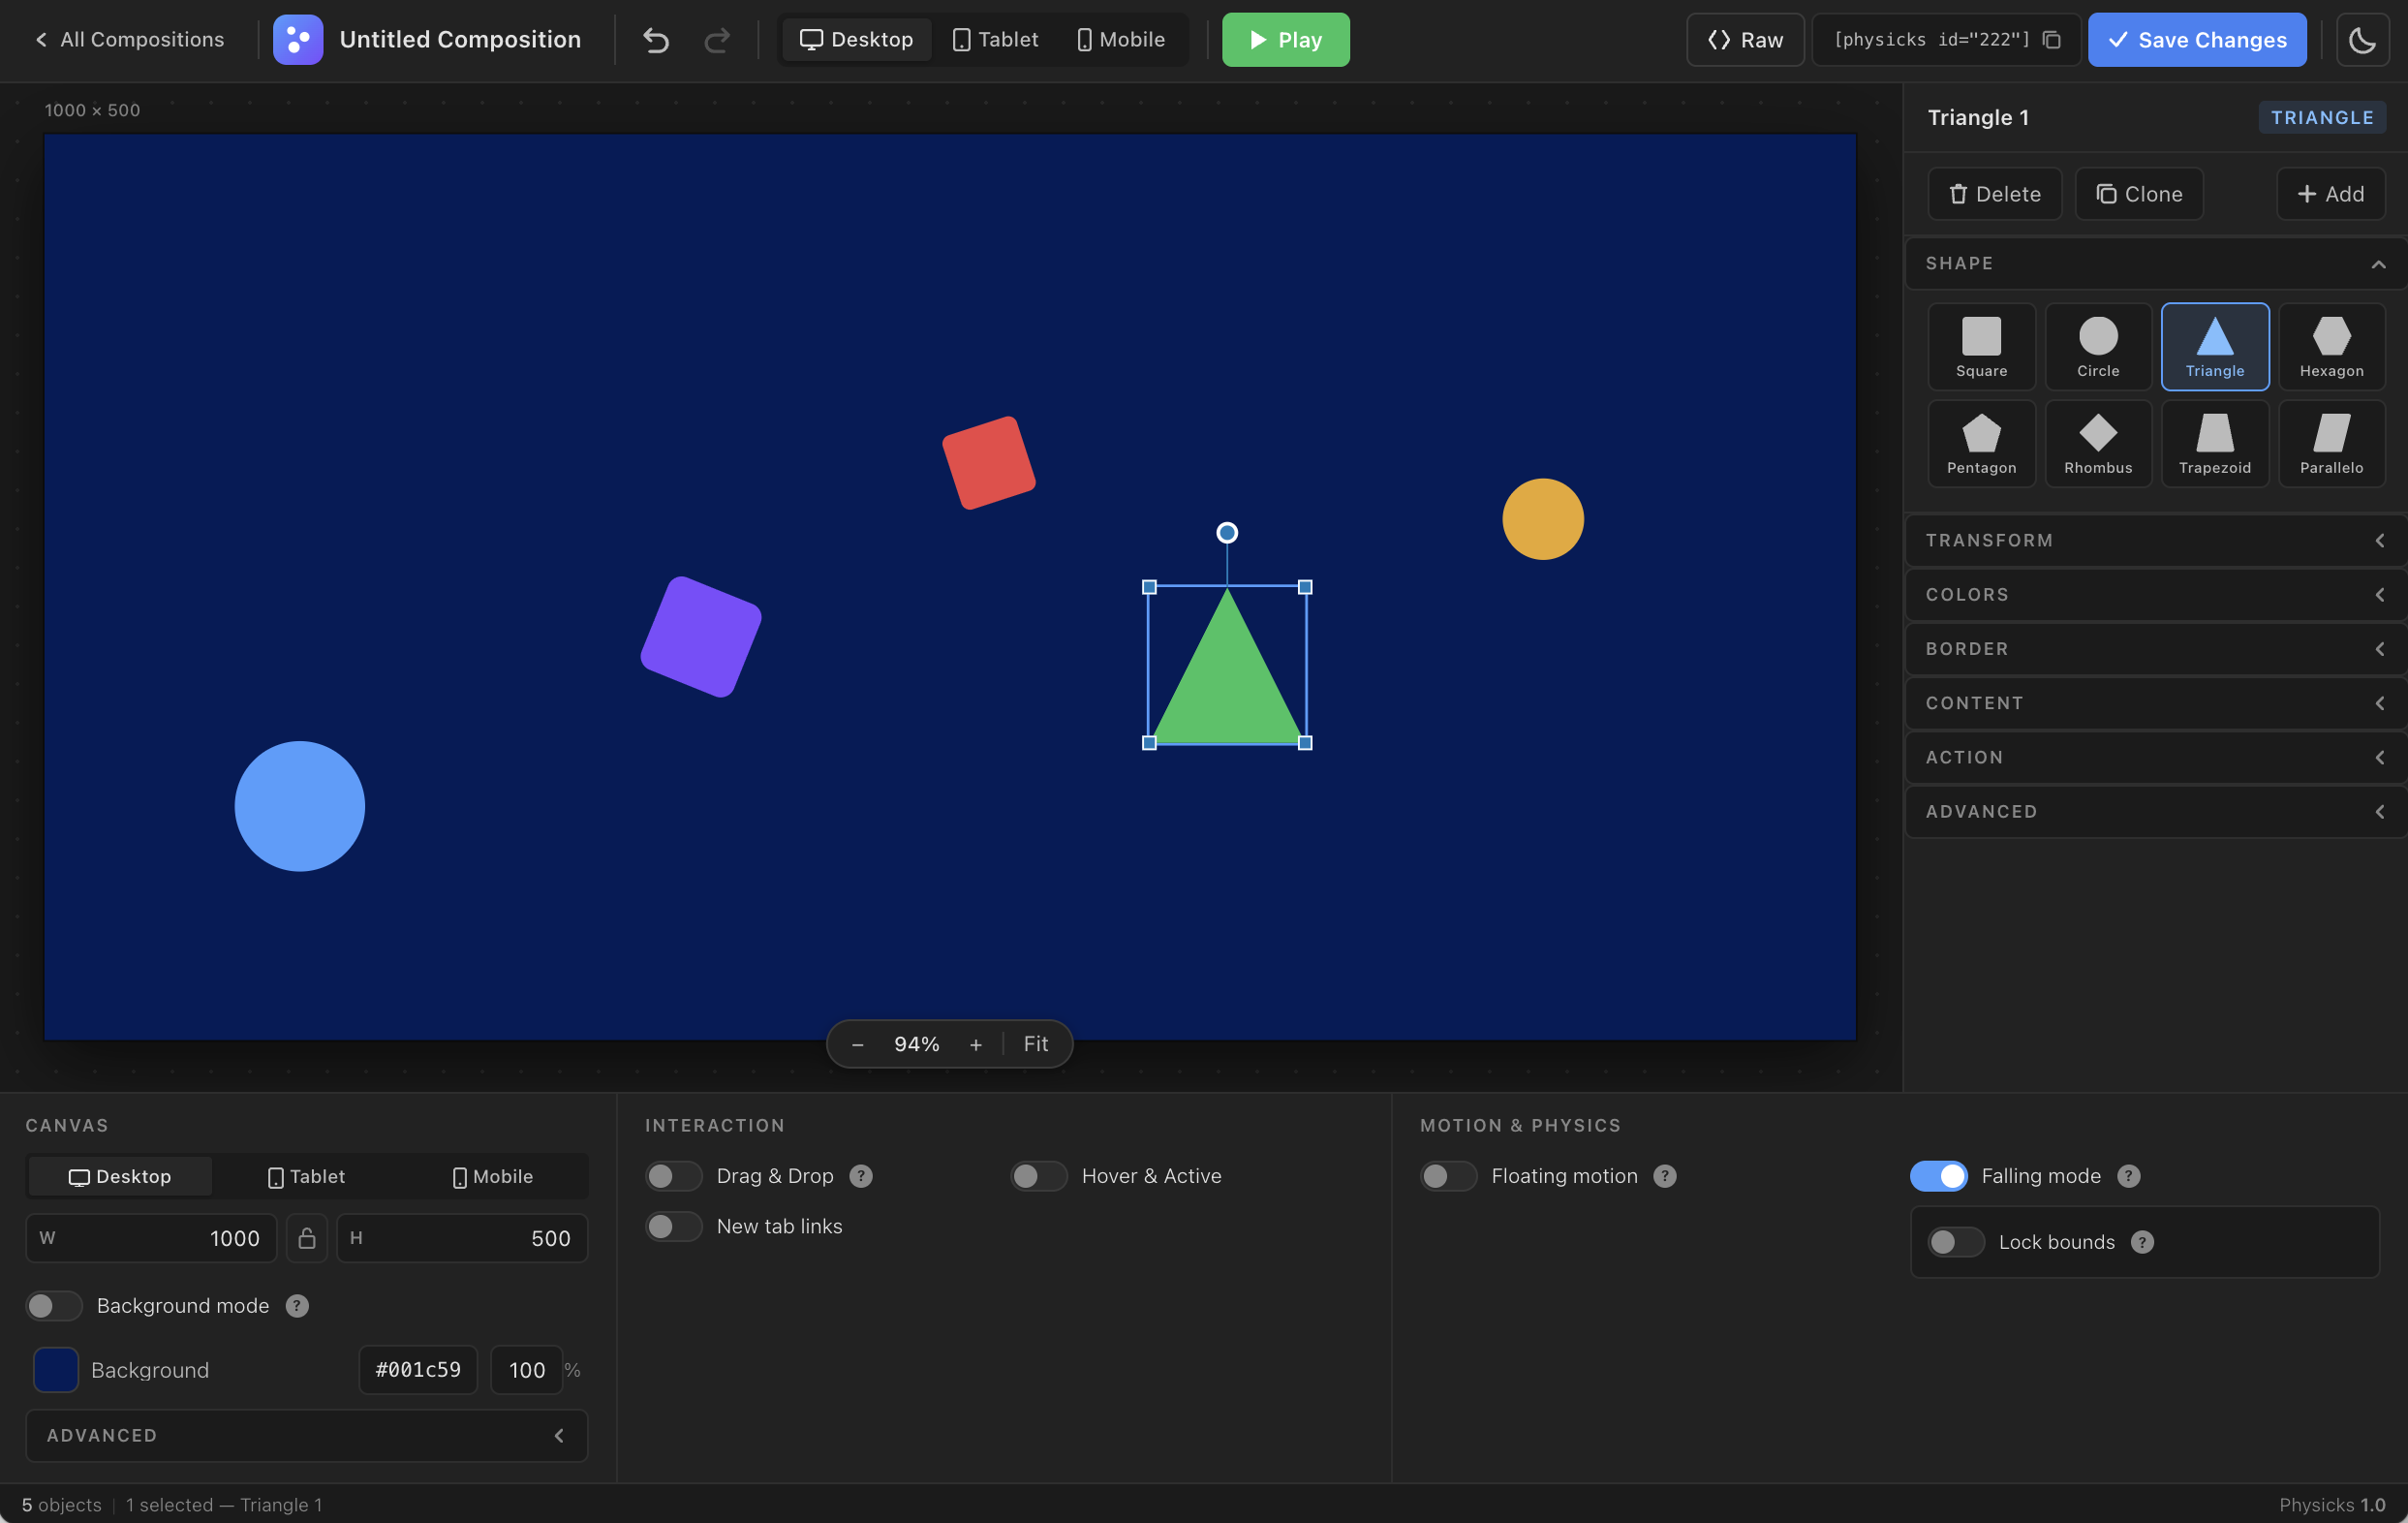
Task: Delete the selected Triangle 1
Action: pyautogui.click(x=1994, y=194)
